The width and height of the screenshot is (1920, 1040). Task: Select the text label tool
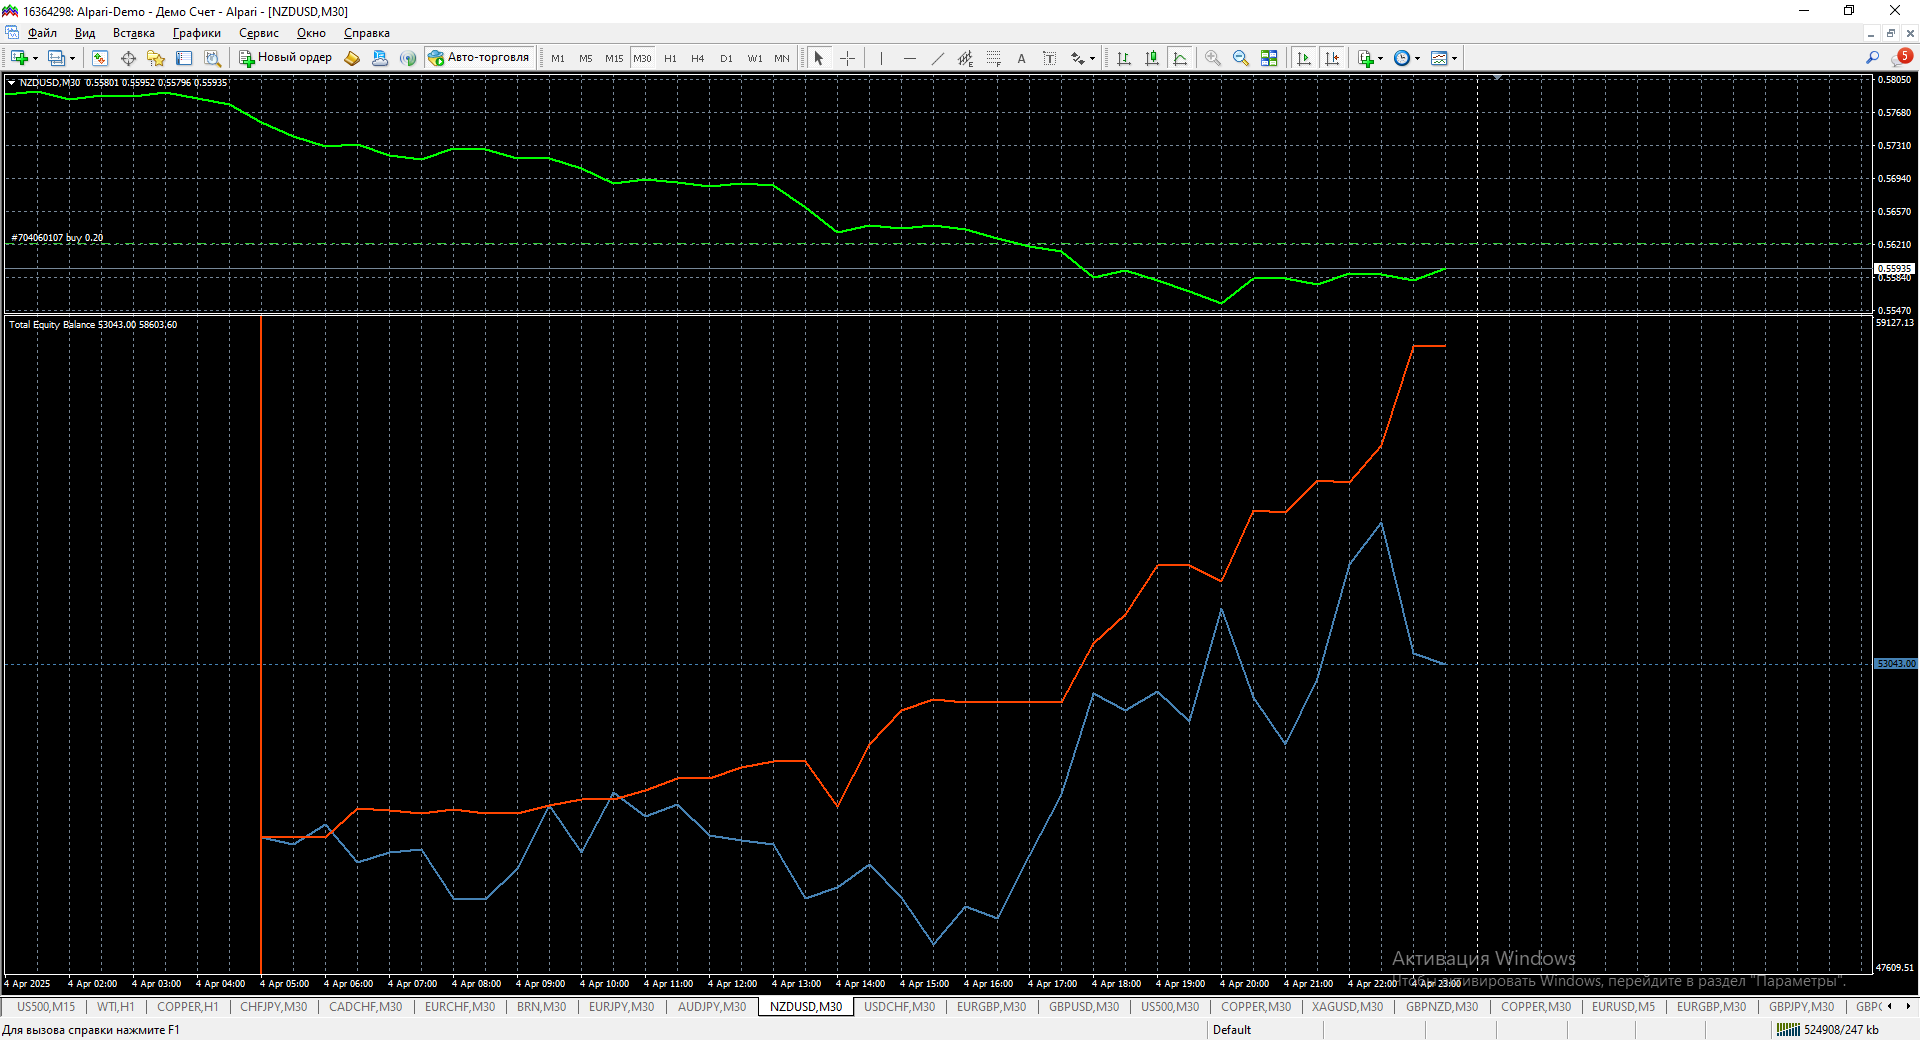pyautogui.click(x=1049, y=58)
